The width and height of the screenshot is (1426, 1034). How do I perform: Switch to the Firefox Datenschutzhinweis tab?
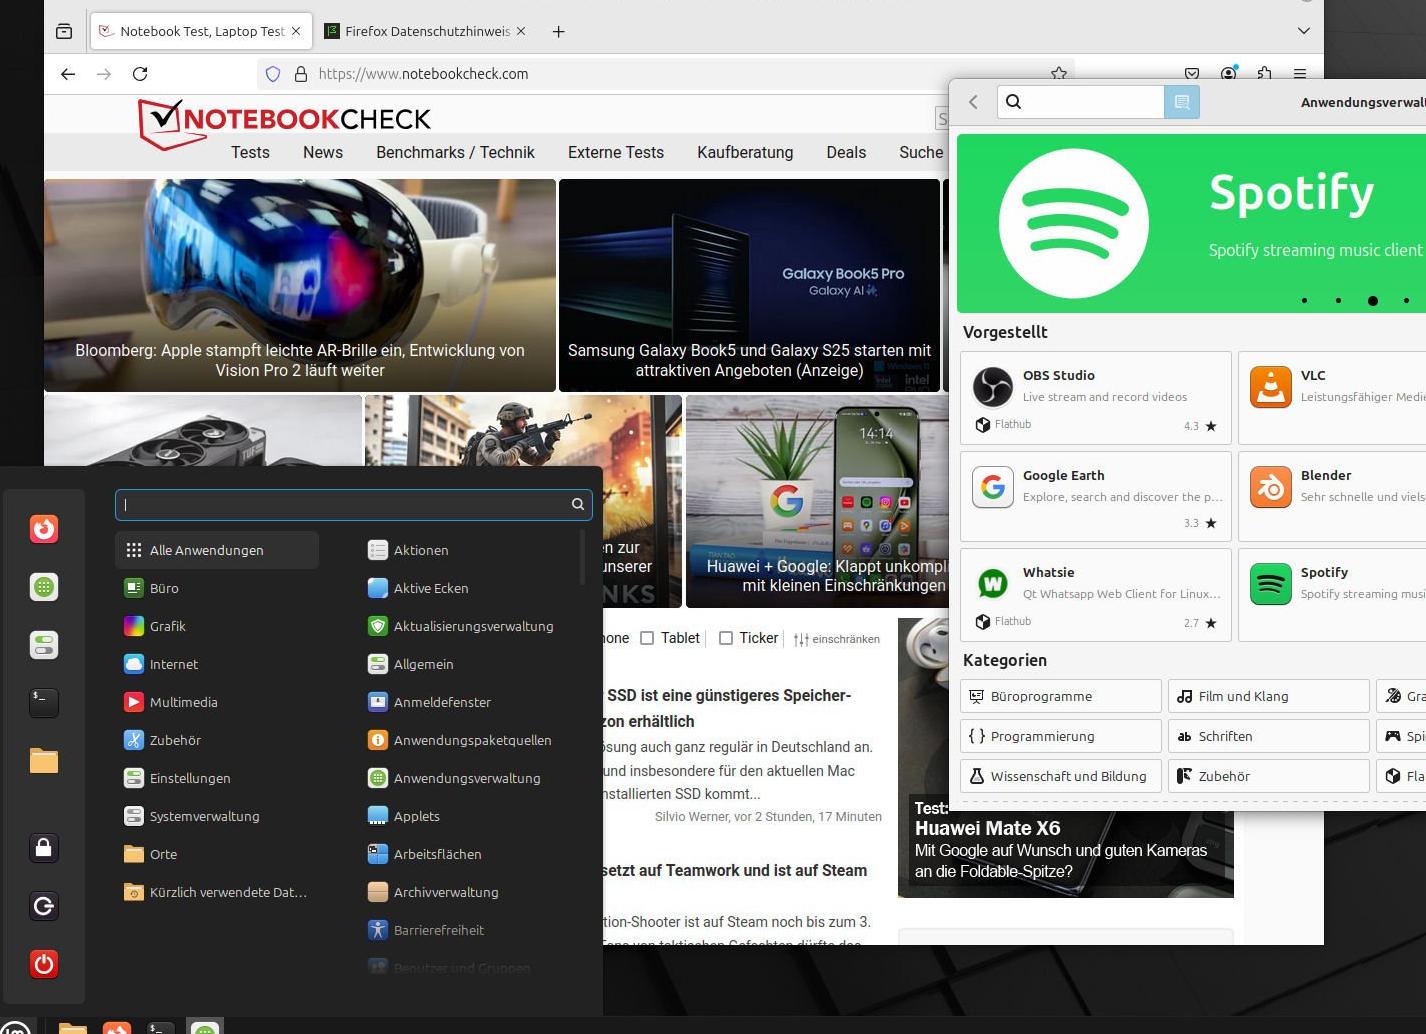tap(428, 32)
